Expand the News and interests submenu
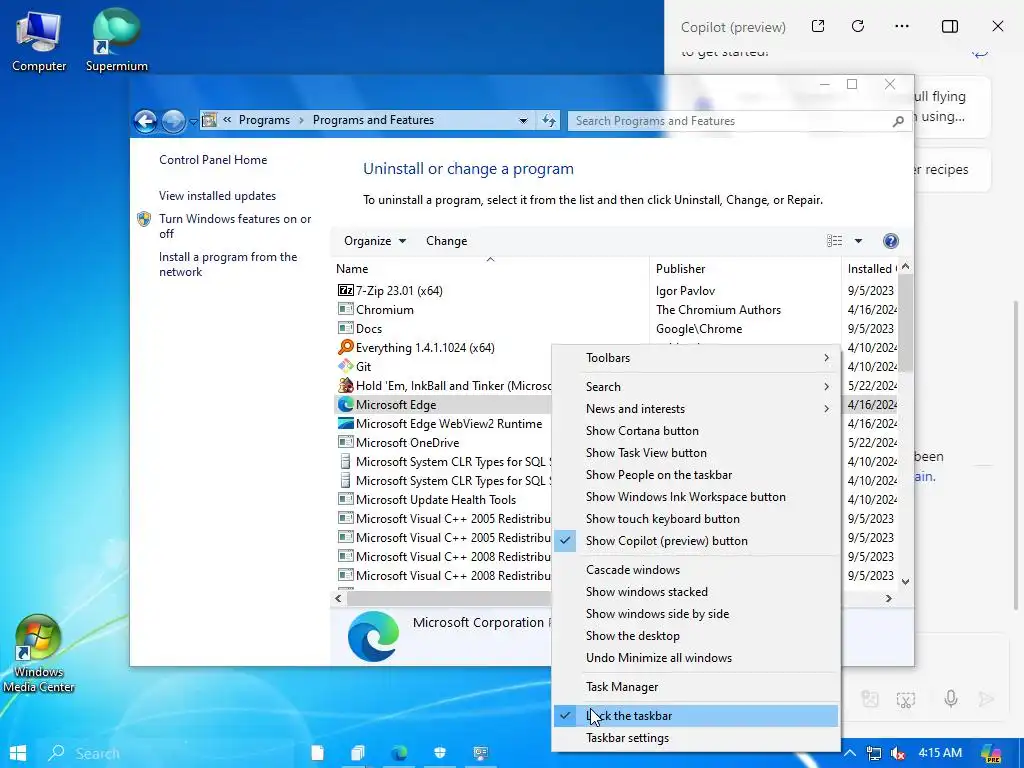 pyautogui.click(x=696, y=409)
